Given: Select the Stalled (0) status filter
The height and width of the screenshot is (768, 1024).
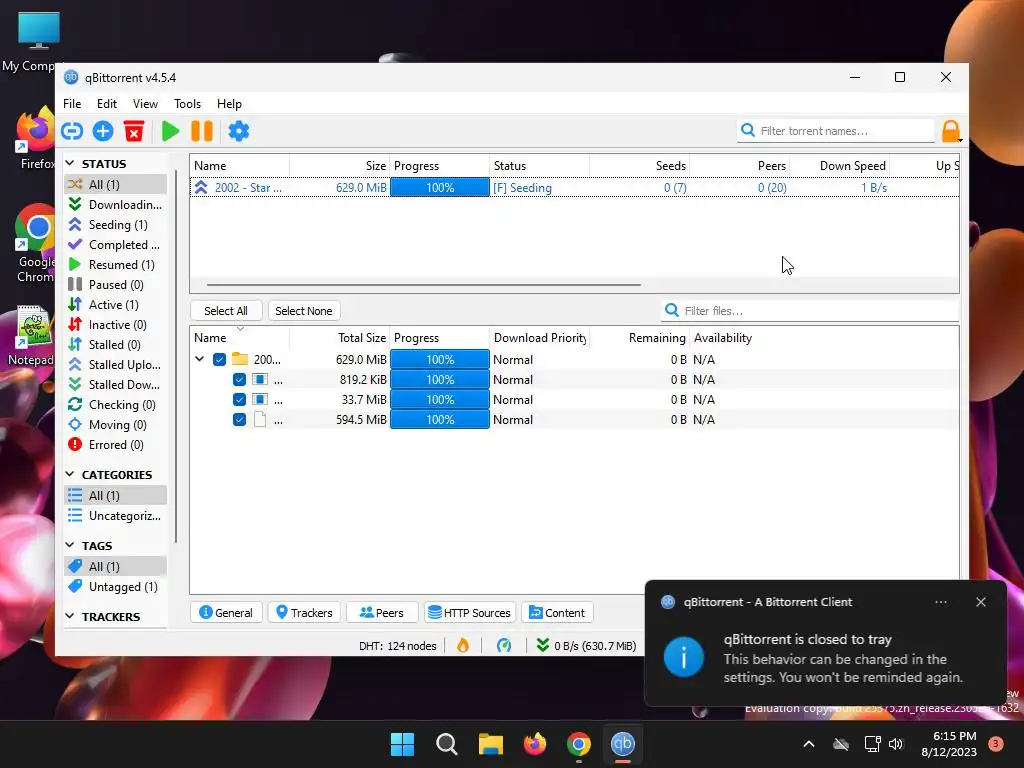Looking at the screenshot, I should click(x=116, y=345).
